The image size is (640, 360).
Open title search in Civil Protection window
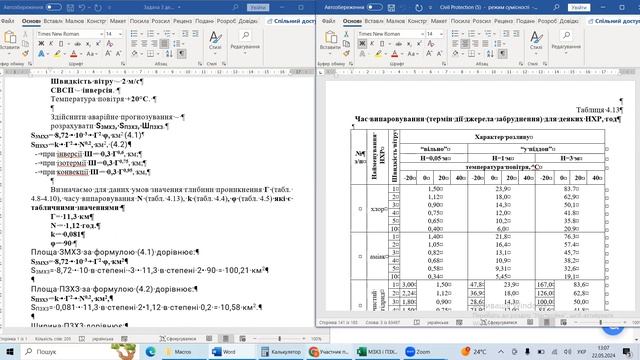click(x=556, y=7)
